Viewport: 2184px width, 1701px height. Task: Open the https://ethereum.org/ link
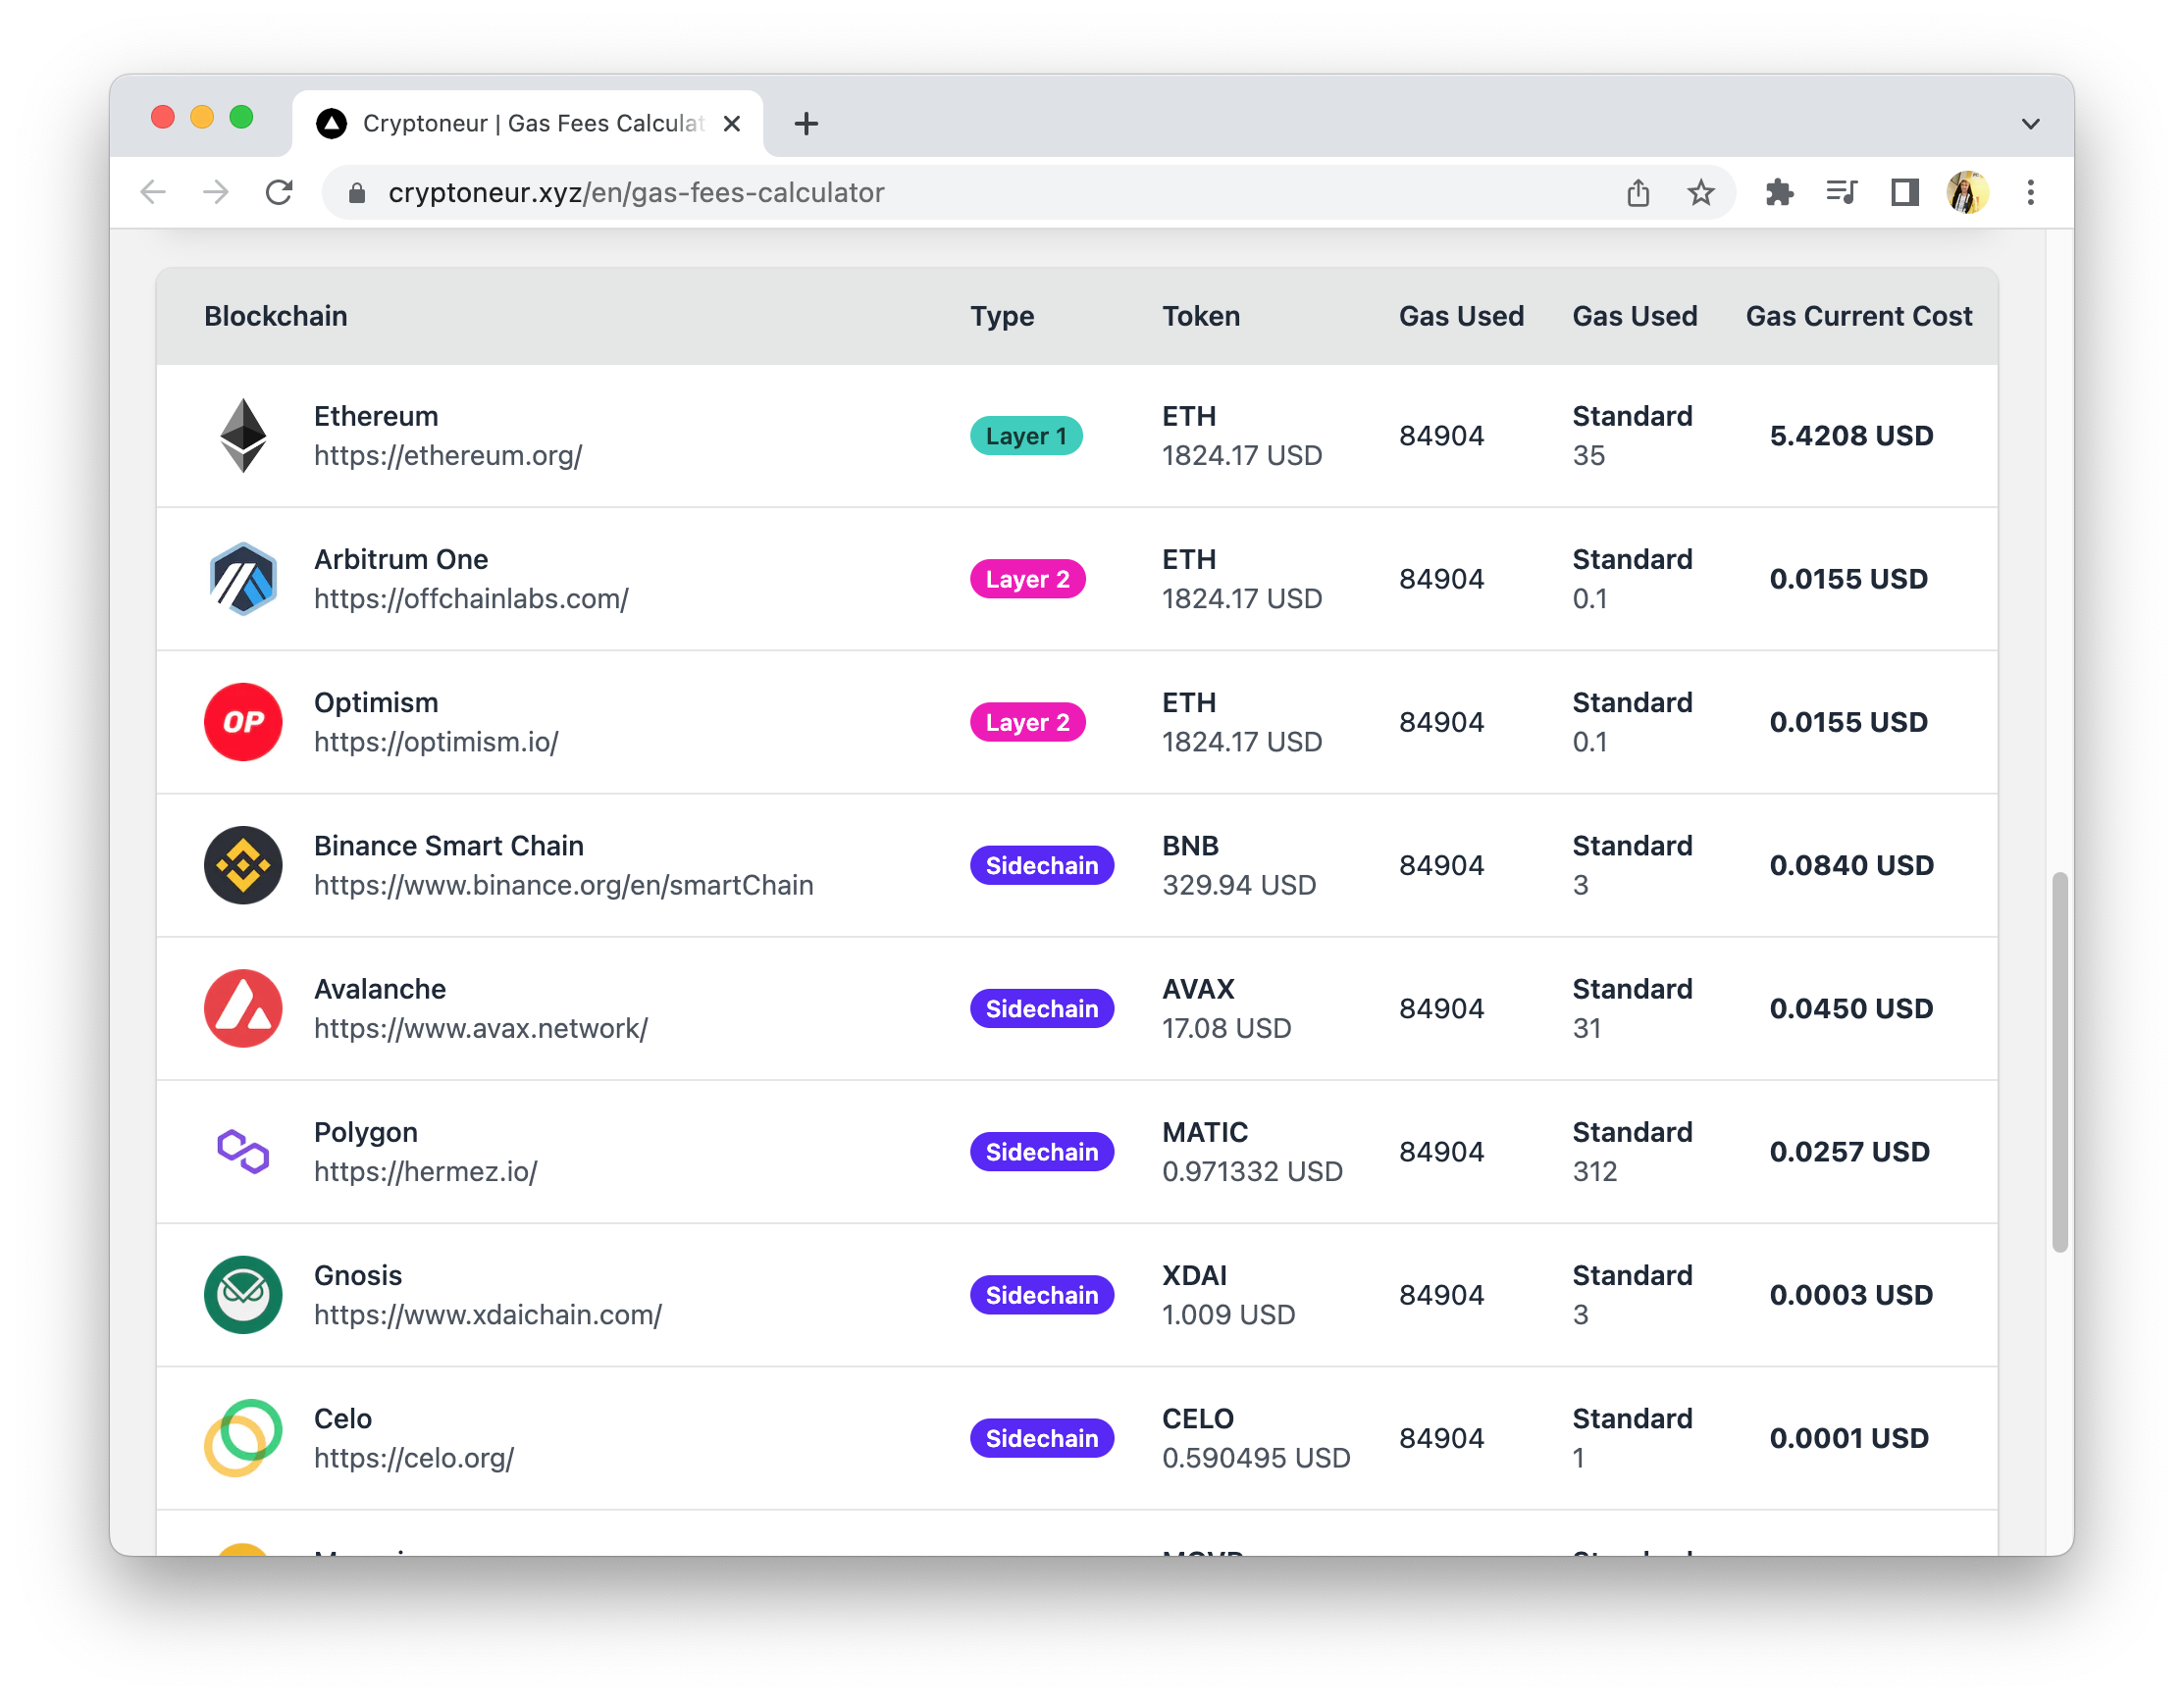click(448, 455)
